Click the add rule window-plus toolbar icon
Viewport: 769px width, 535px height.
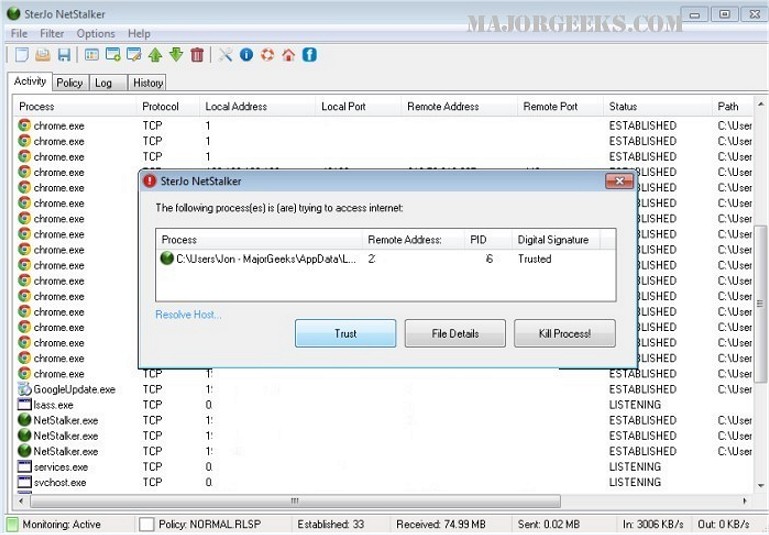[113, 54]
